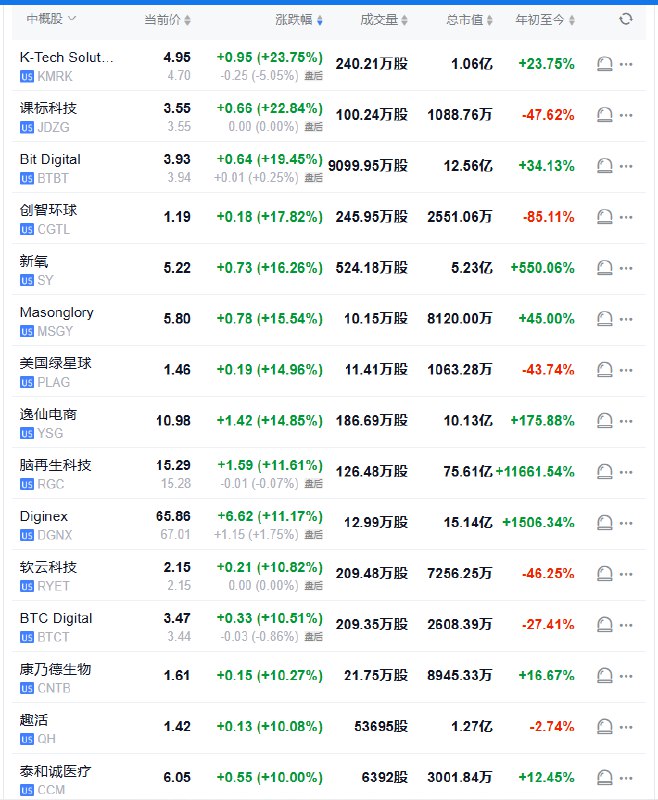Click the RYET ticker symbol
The height and width of the screenshot is (800, 658).
coord(53,586)
